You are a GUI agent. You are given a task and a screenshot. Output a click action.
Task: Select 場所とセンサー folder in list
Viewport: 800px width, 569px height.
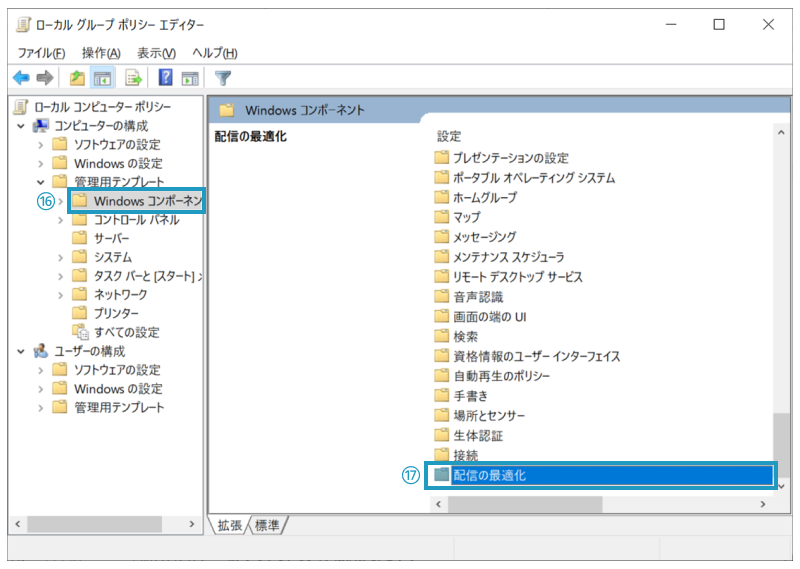coord(489,416)
